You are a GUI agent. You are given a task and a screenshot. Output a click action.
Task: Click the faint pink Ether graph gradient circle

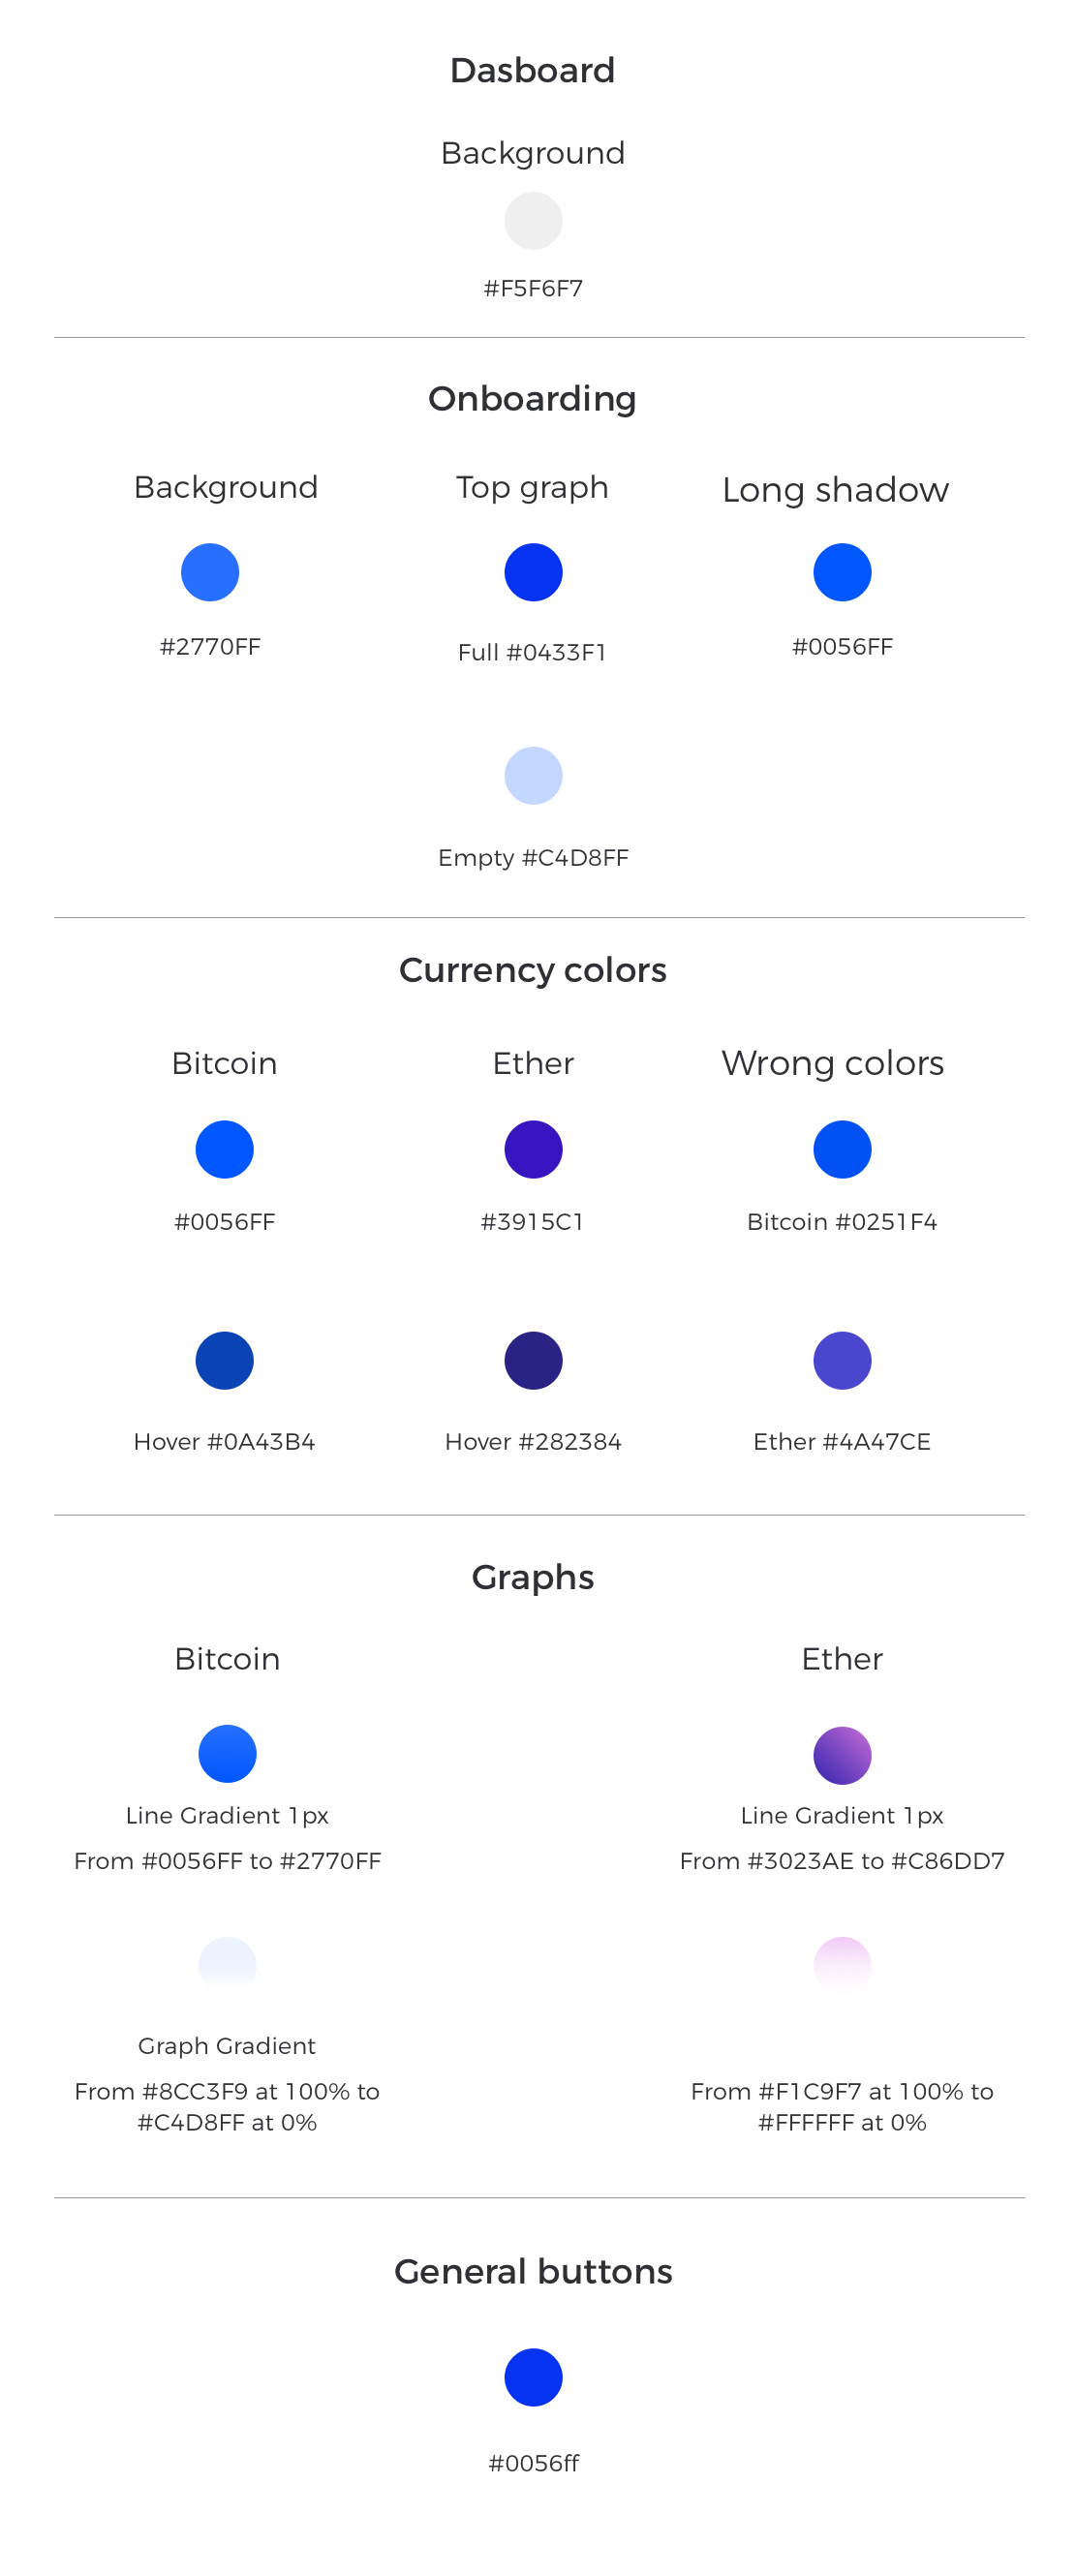[x=842, y=1964]
